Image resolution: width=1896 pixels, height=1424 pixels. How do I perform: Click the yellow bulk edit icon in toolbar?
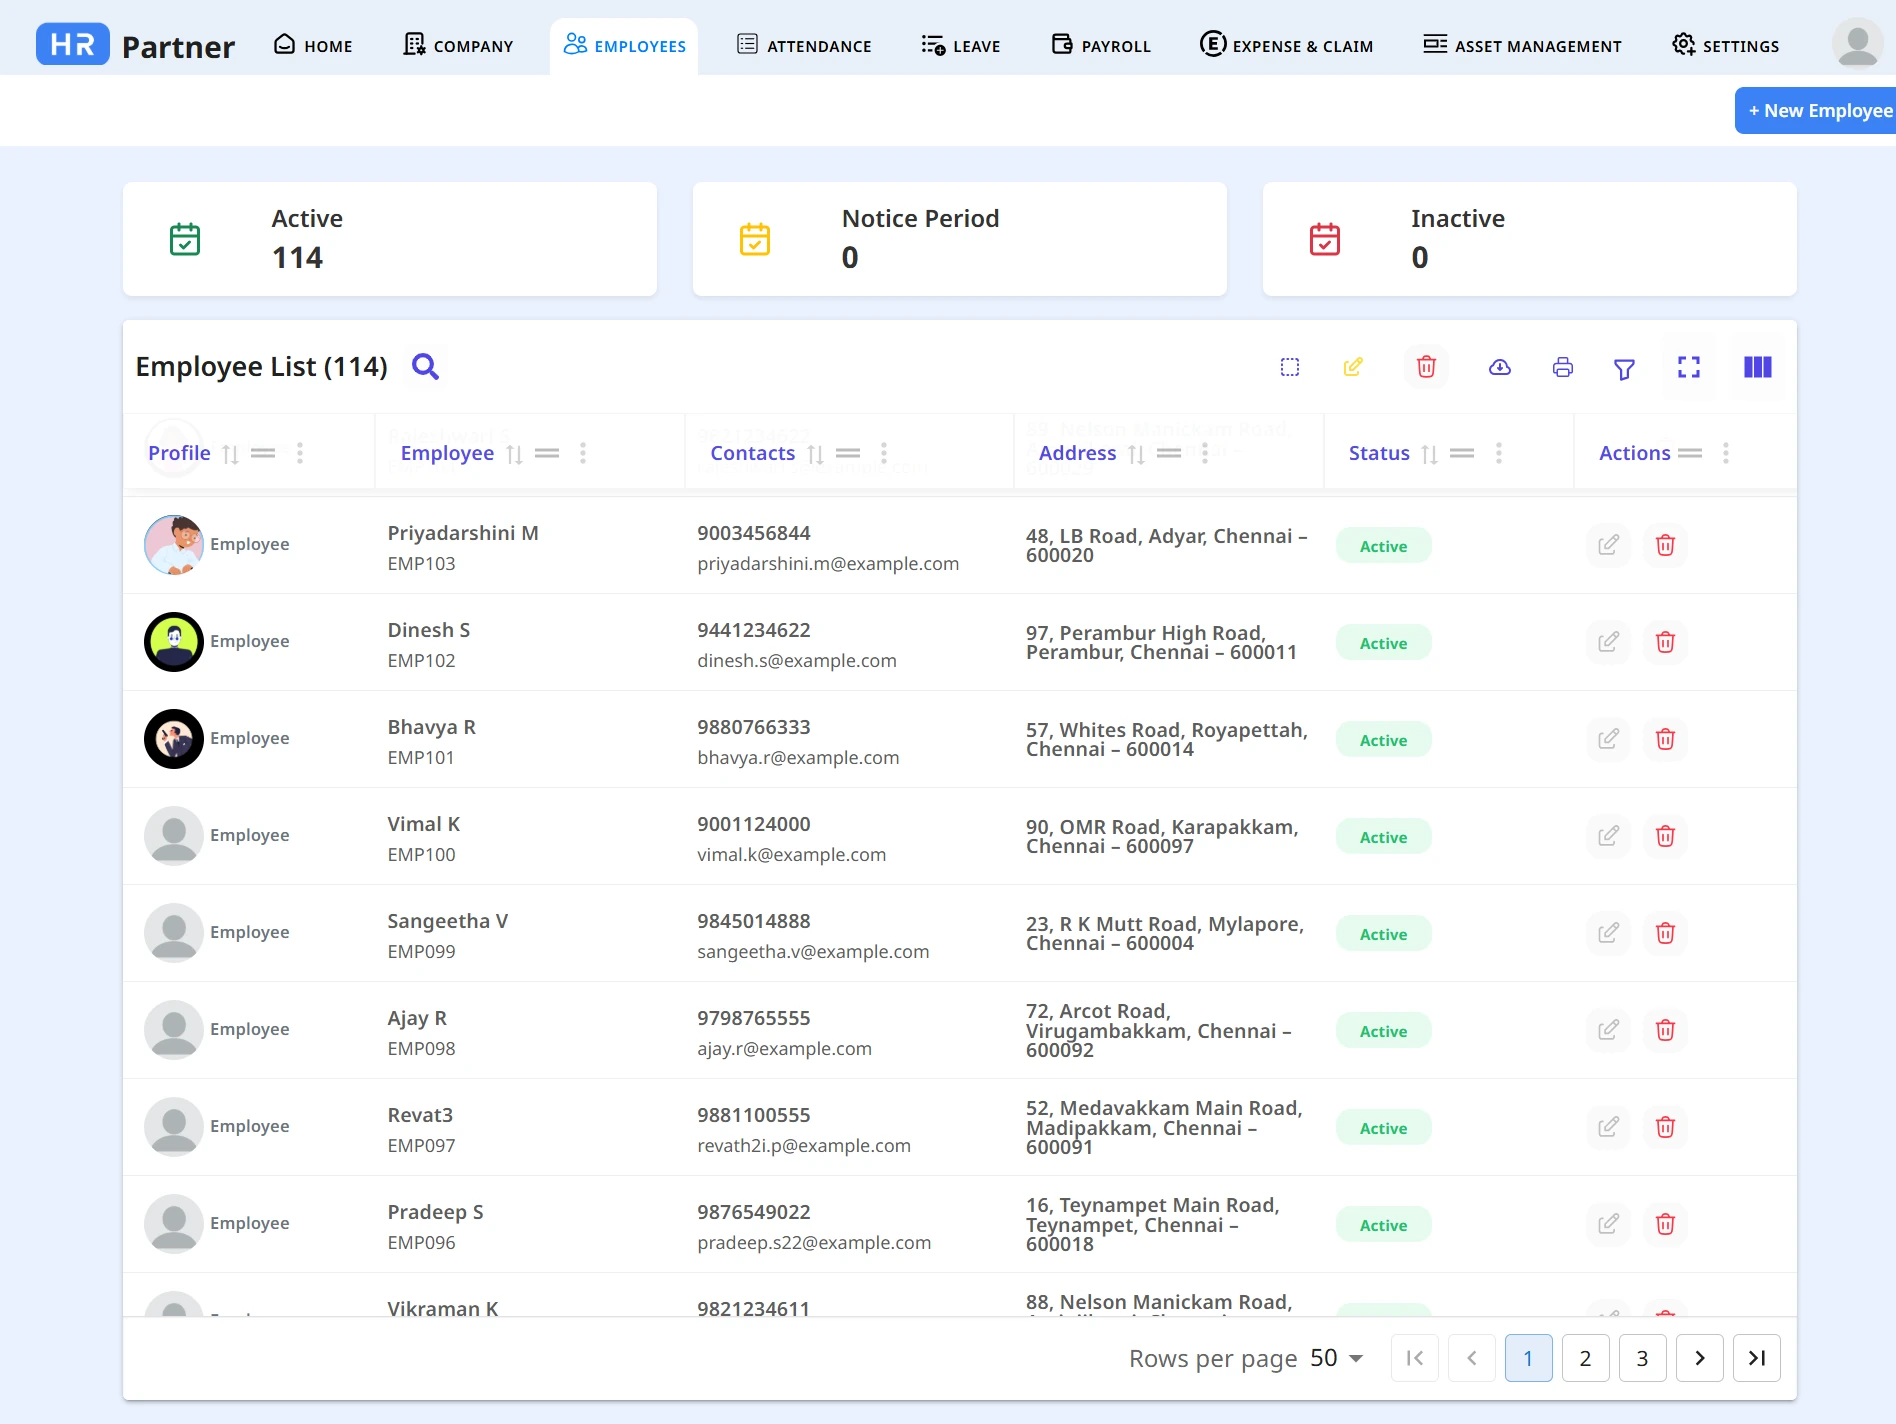(x=1353, y=367)
